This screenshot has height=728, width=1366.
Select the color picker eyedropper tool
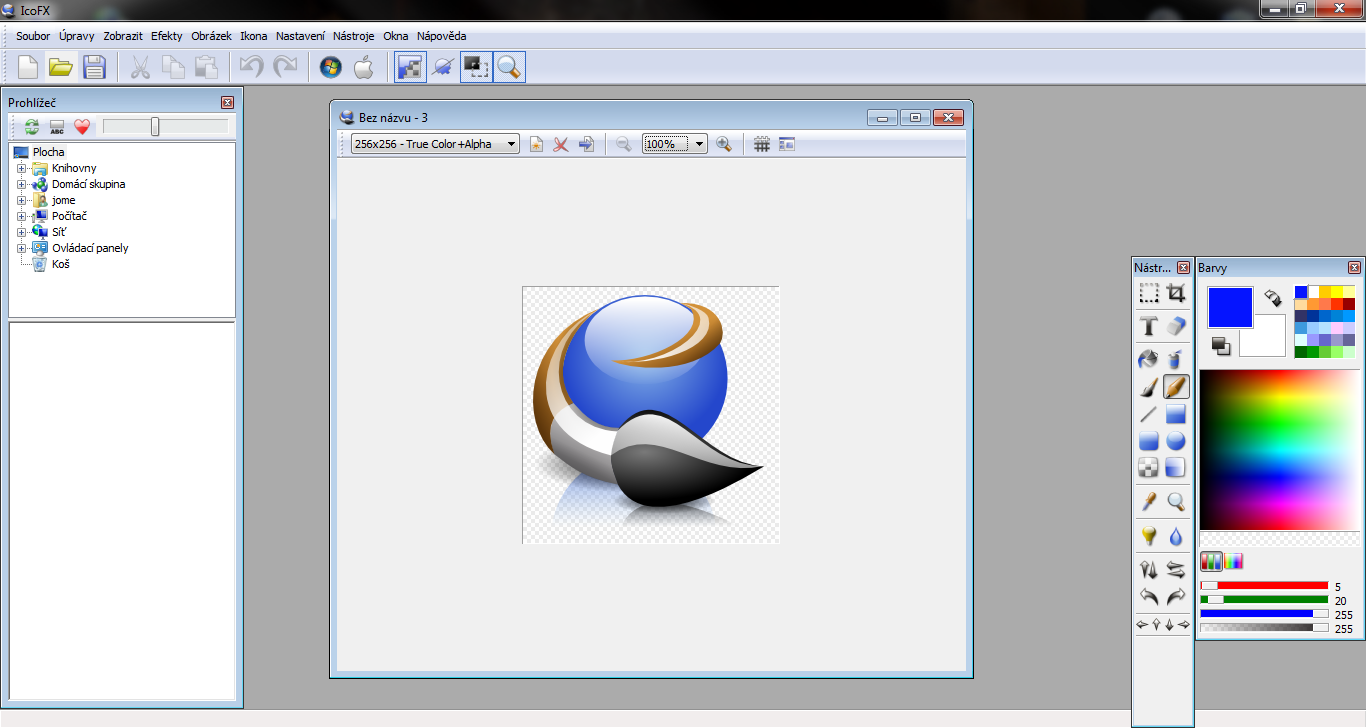point(1149,501)
